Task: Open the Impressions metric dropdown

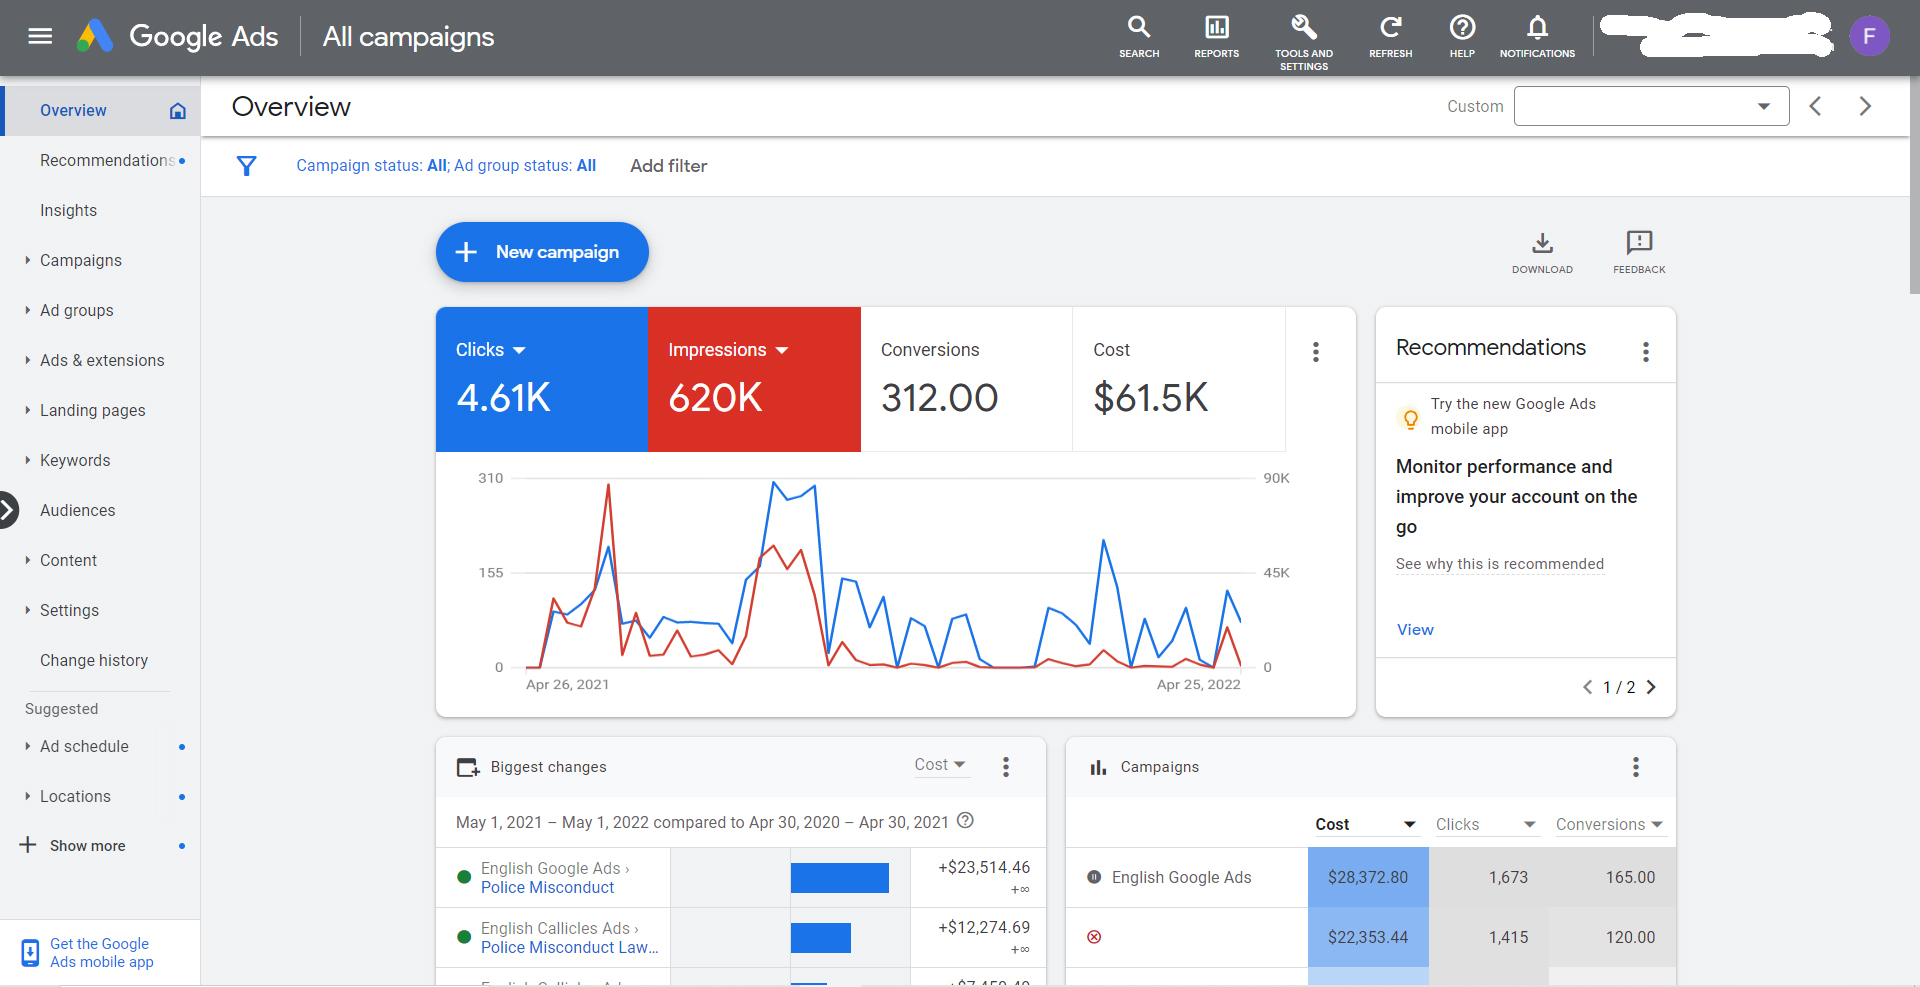Action: 782,350
